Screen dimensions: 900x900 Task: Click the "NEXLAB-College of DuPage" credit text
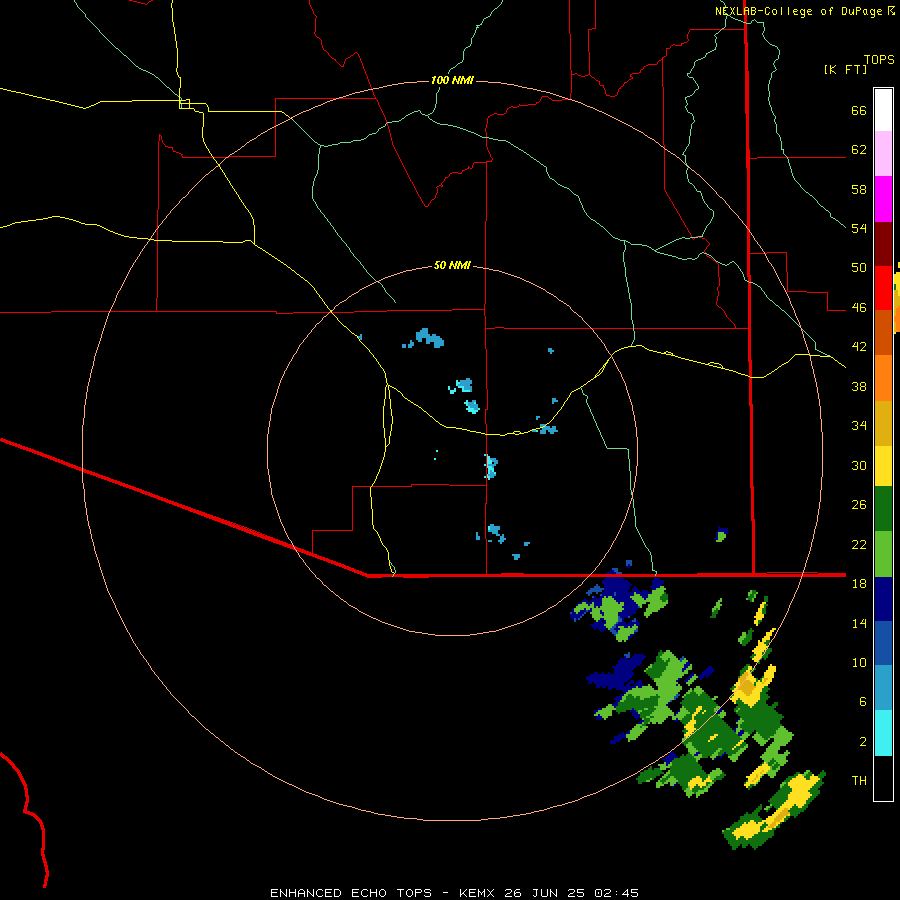[x=798, y=11]
